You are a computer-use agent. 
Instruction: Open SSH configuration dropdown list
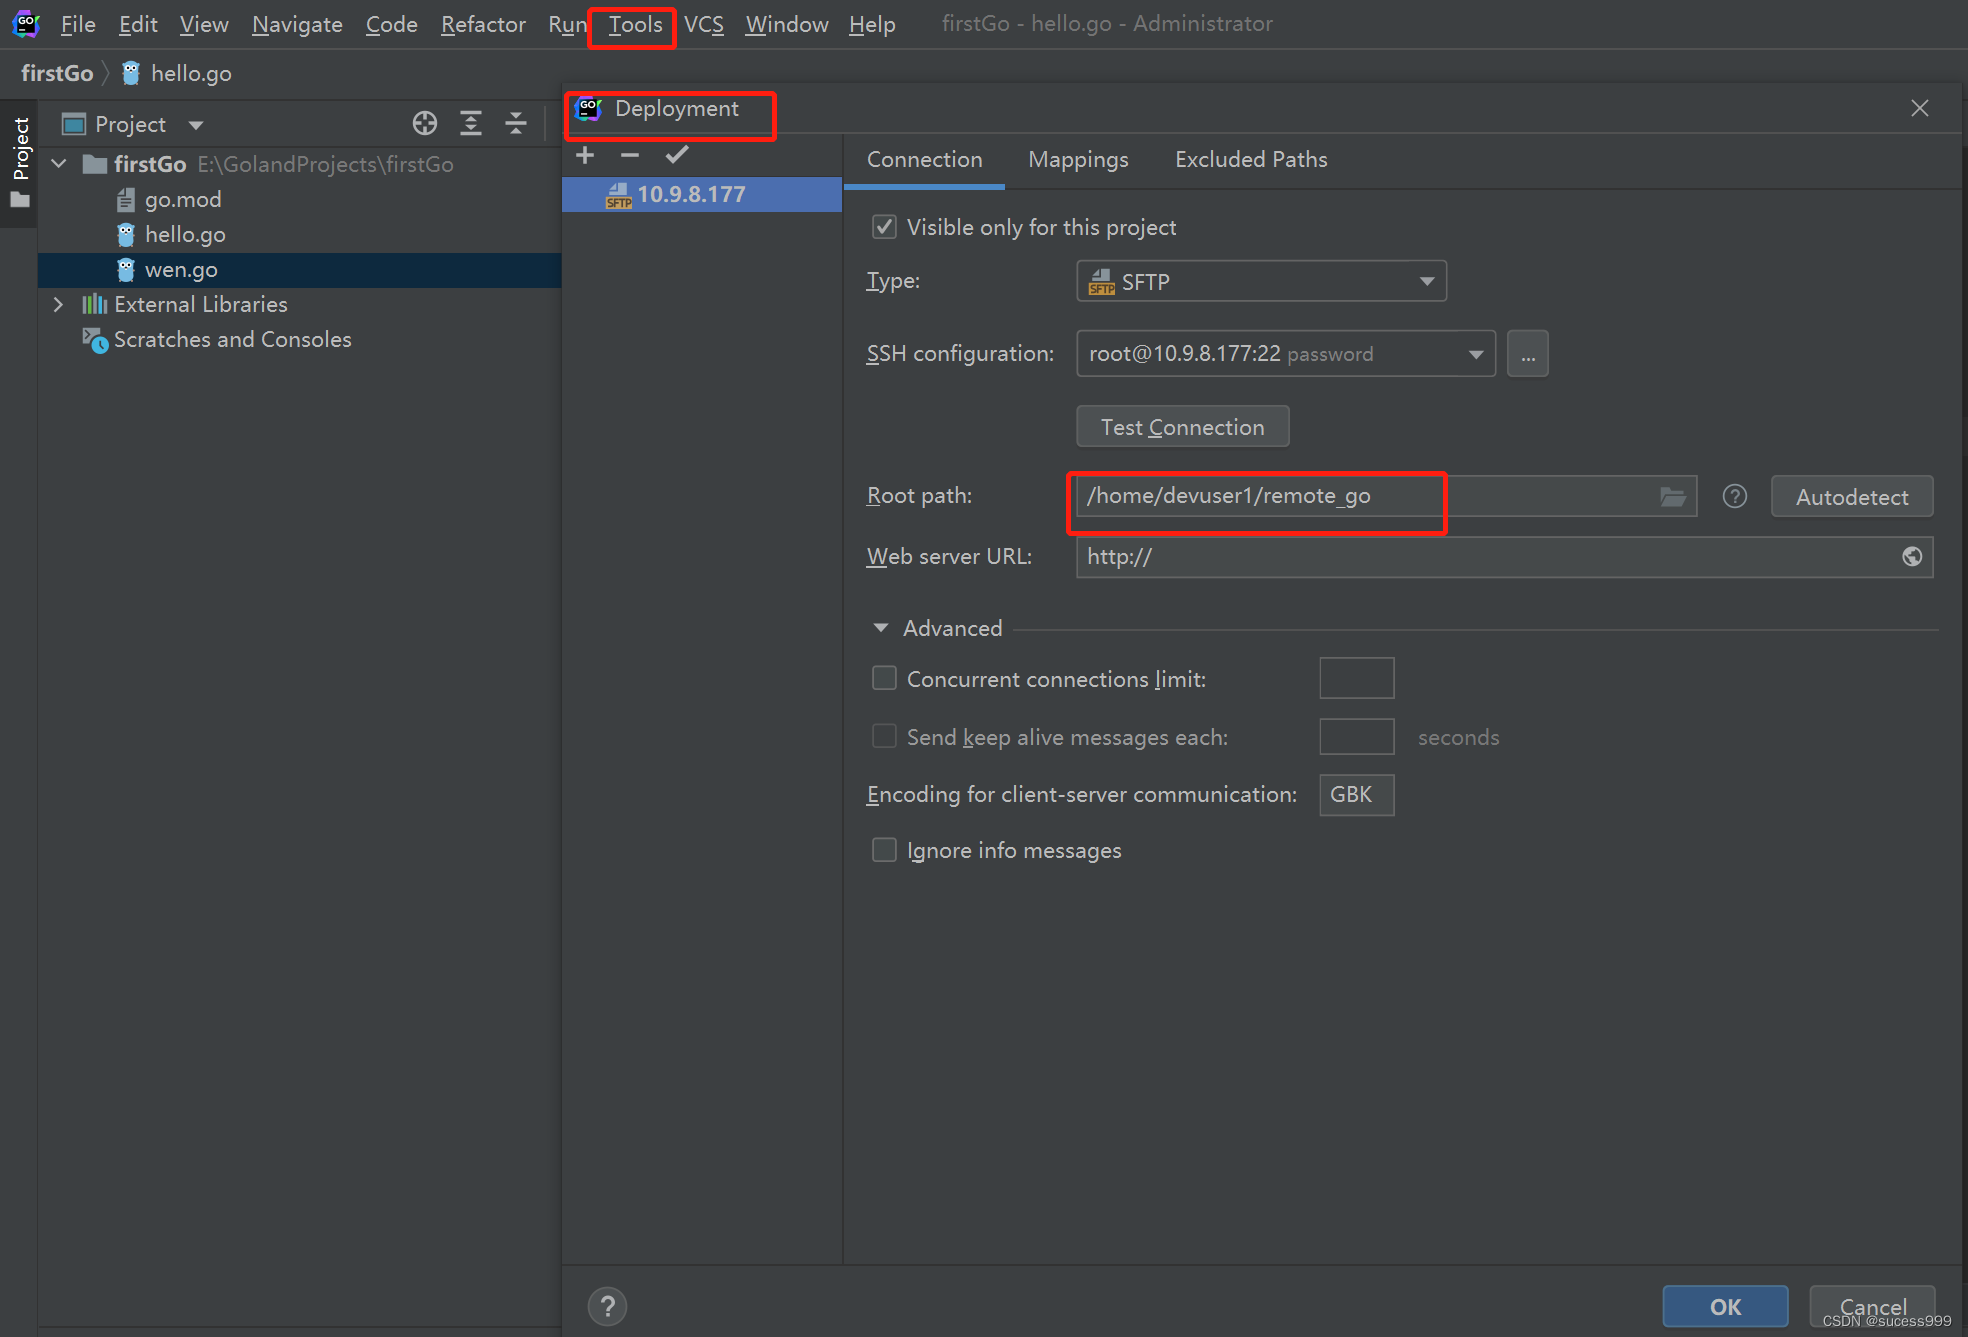pos(1475,354)
